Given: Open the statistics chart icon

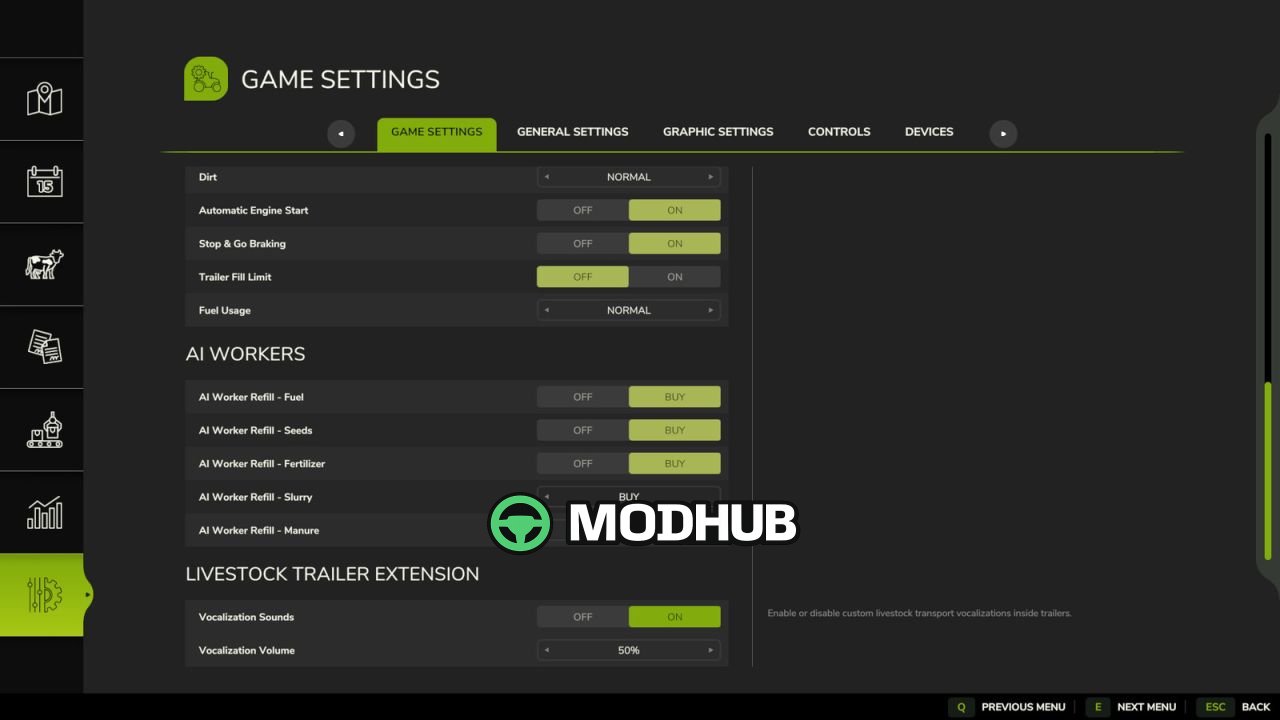Looking at the screenshot, I should 44,512.
